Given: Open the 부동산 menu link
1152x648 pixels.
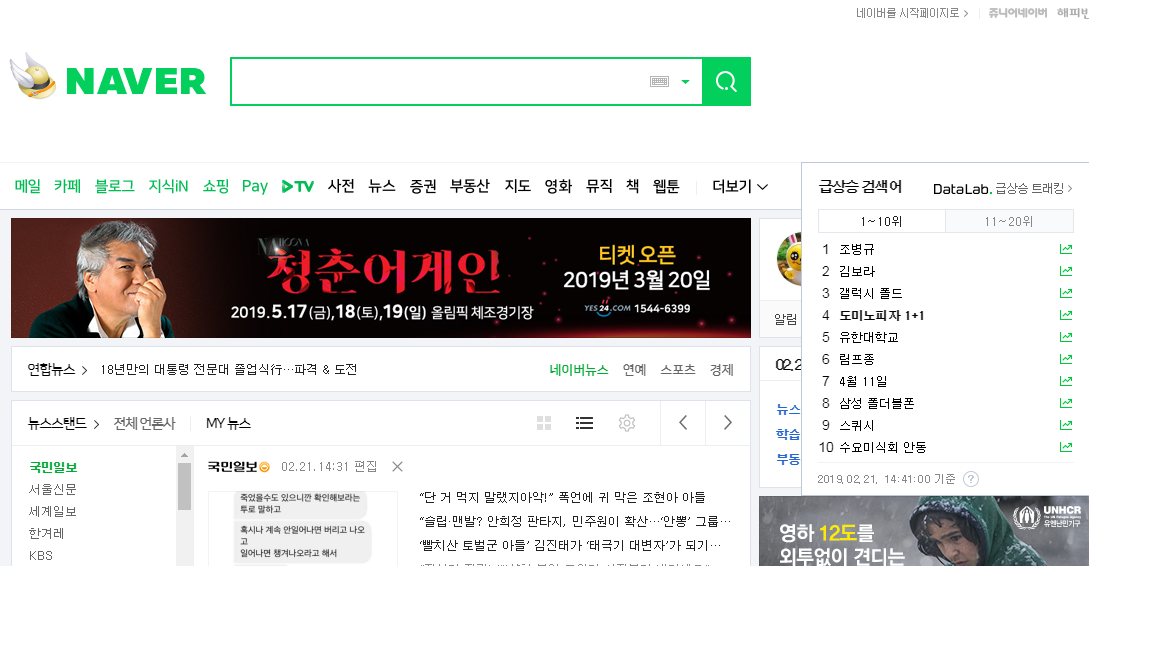Looking at the screenshot, I should click(x=469, y=186).
